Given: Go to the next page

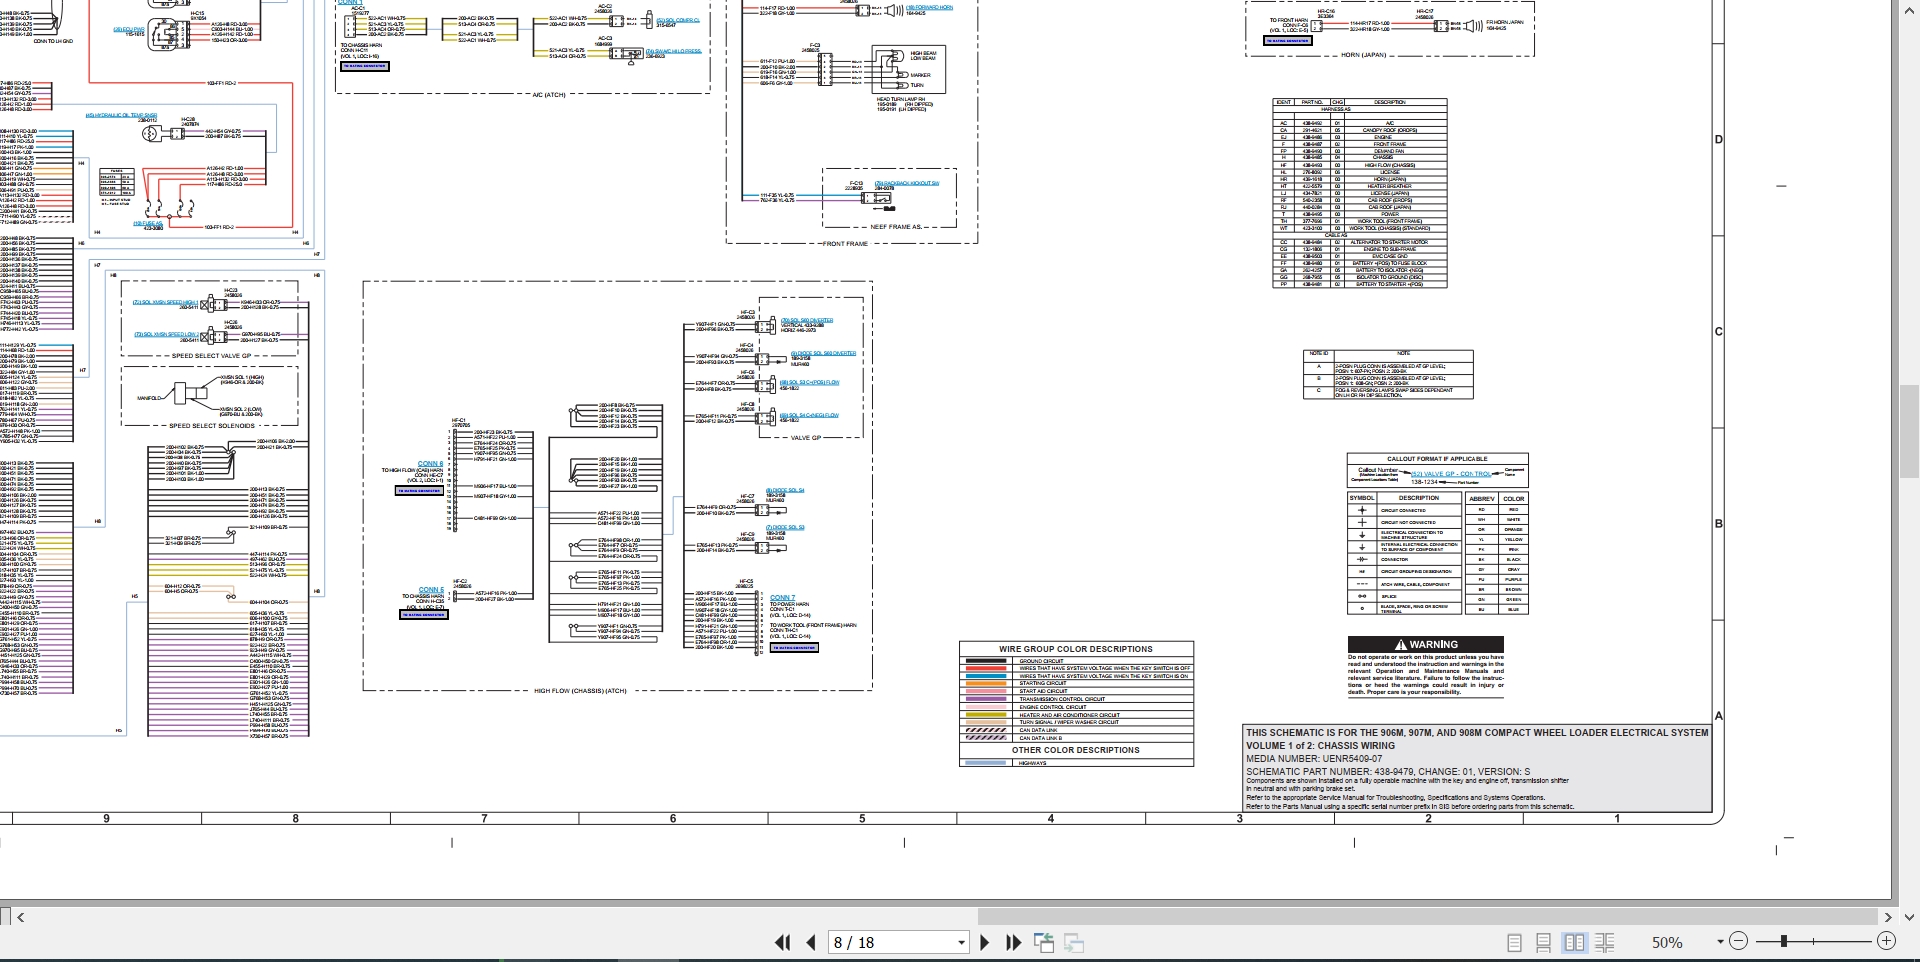Looking at the screenshot, I should click(x=985, y=942).
